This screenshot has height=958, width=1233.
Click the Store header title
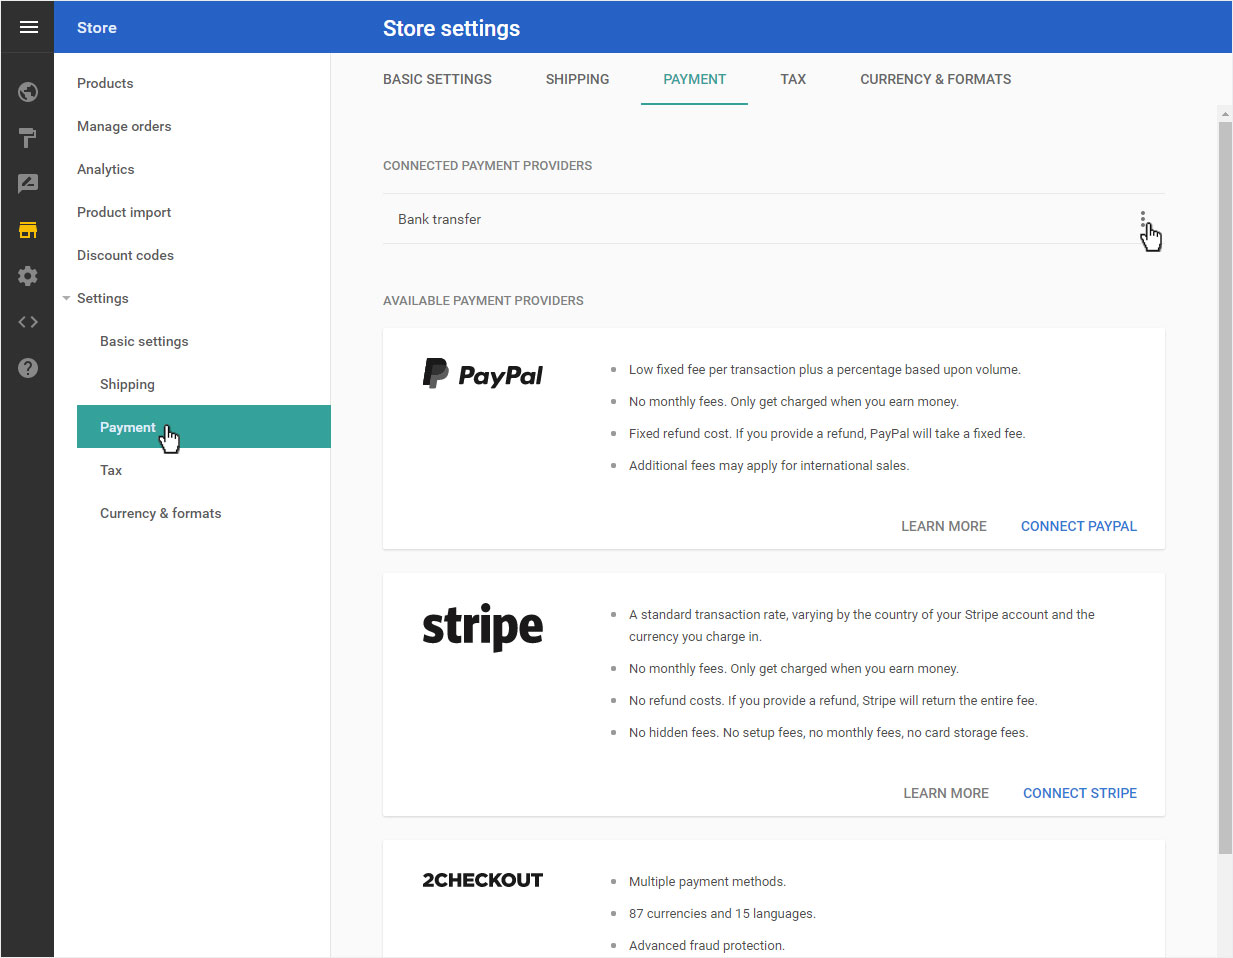pos(97,27)
